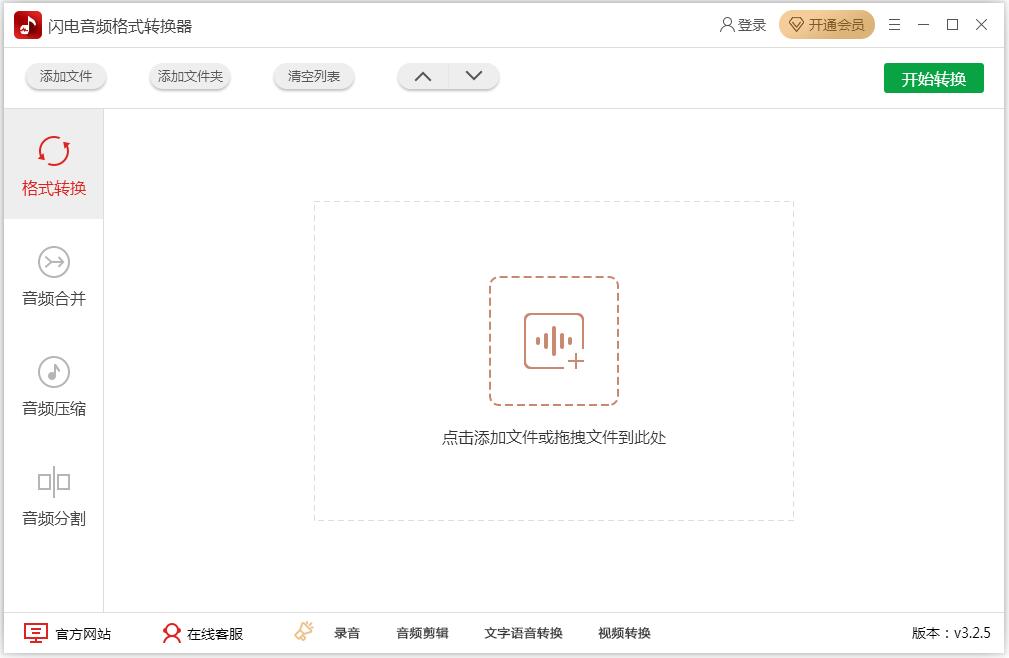Open the 录音 recording link
This screenshot has width=1009, height=658.
coord(347,633)
